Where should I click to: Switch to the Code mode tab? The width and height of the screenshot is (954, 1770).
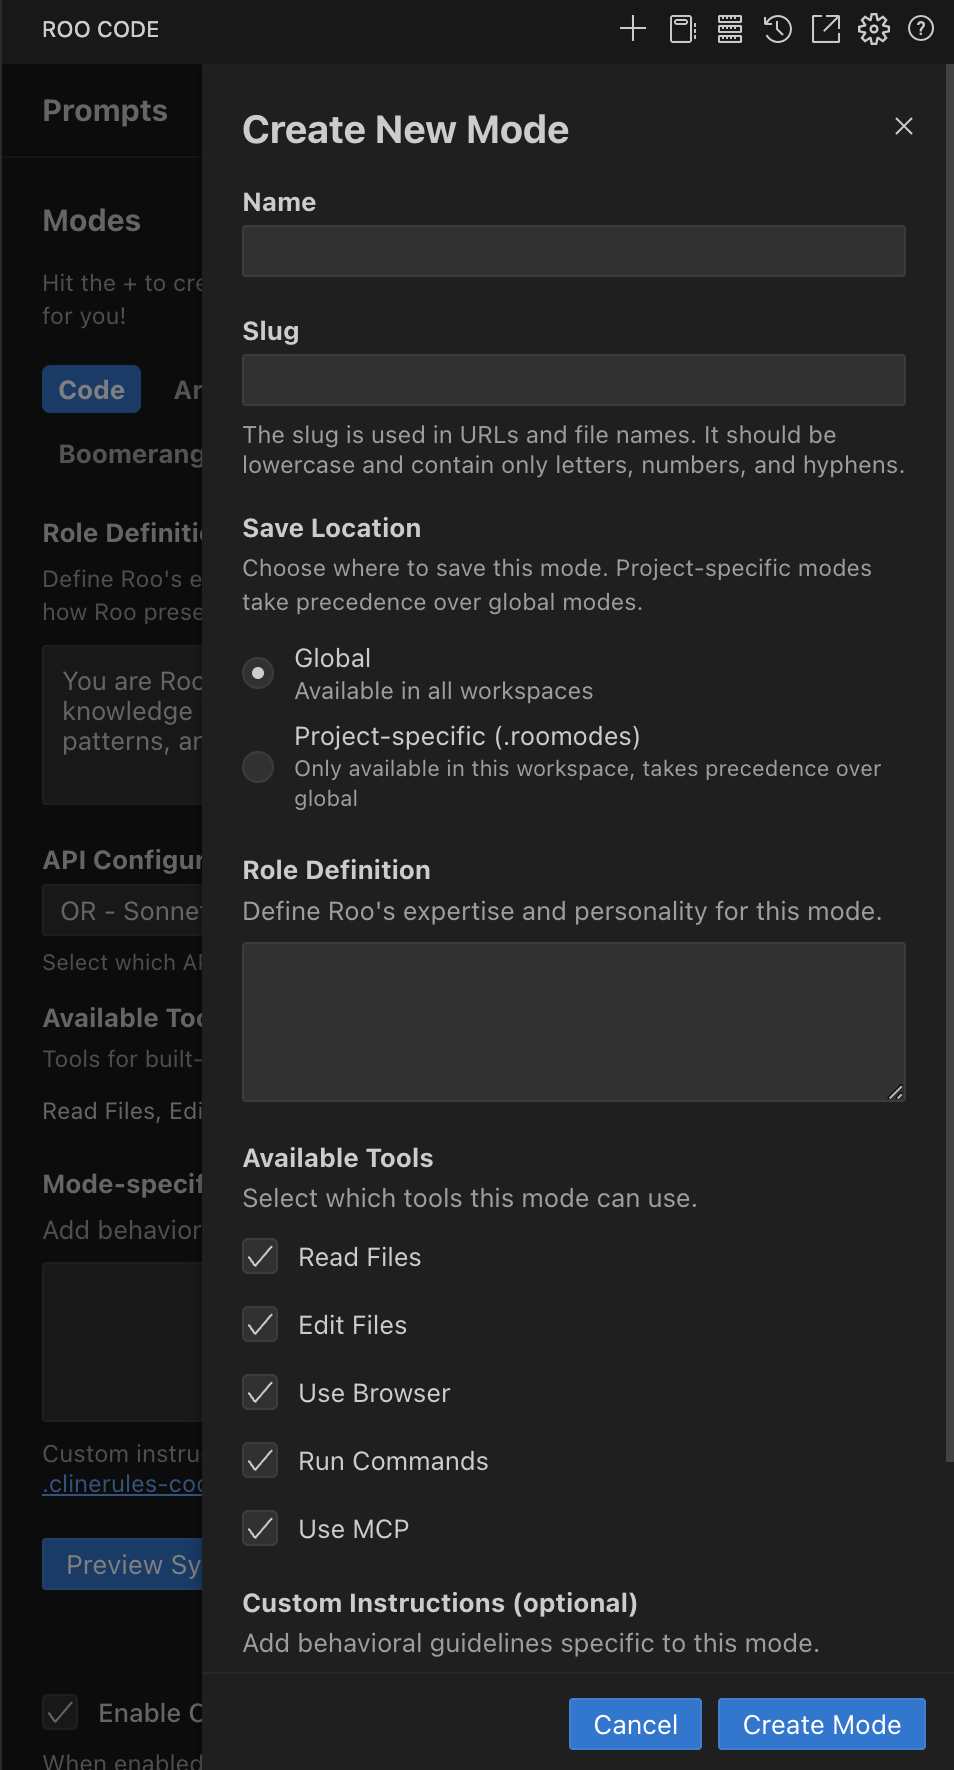click(x=91, y=389)
